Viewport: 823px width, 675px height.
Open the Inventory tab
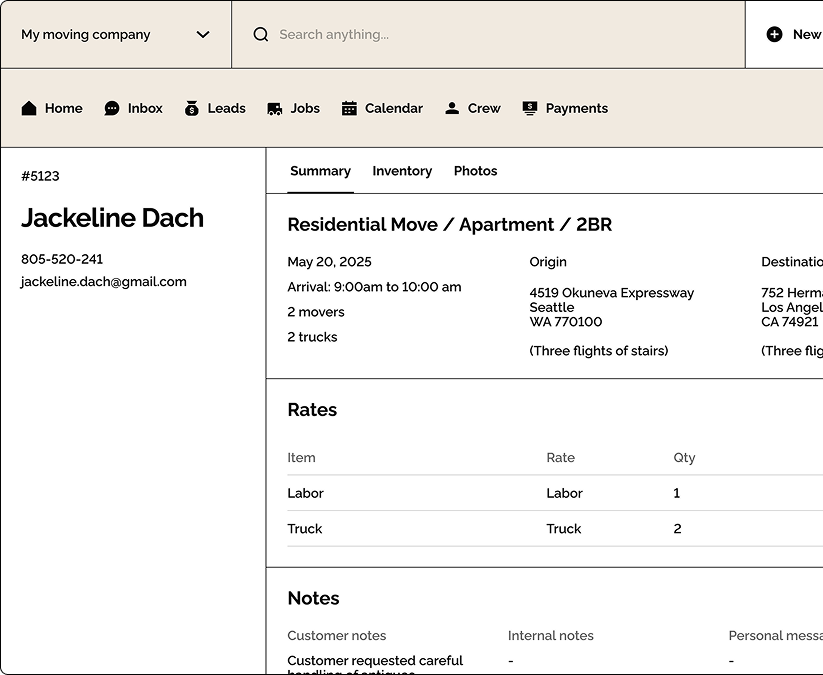coord(402,171)
